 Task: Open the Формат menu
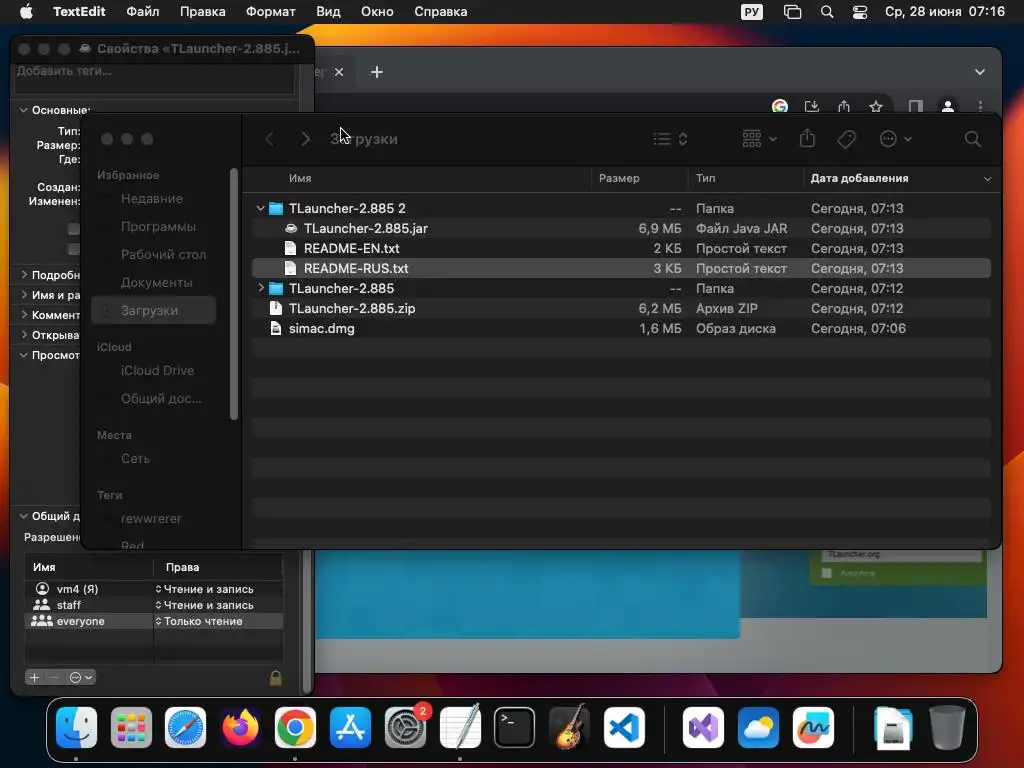pos(270,12)
